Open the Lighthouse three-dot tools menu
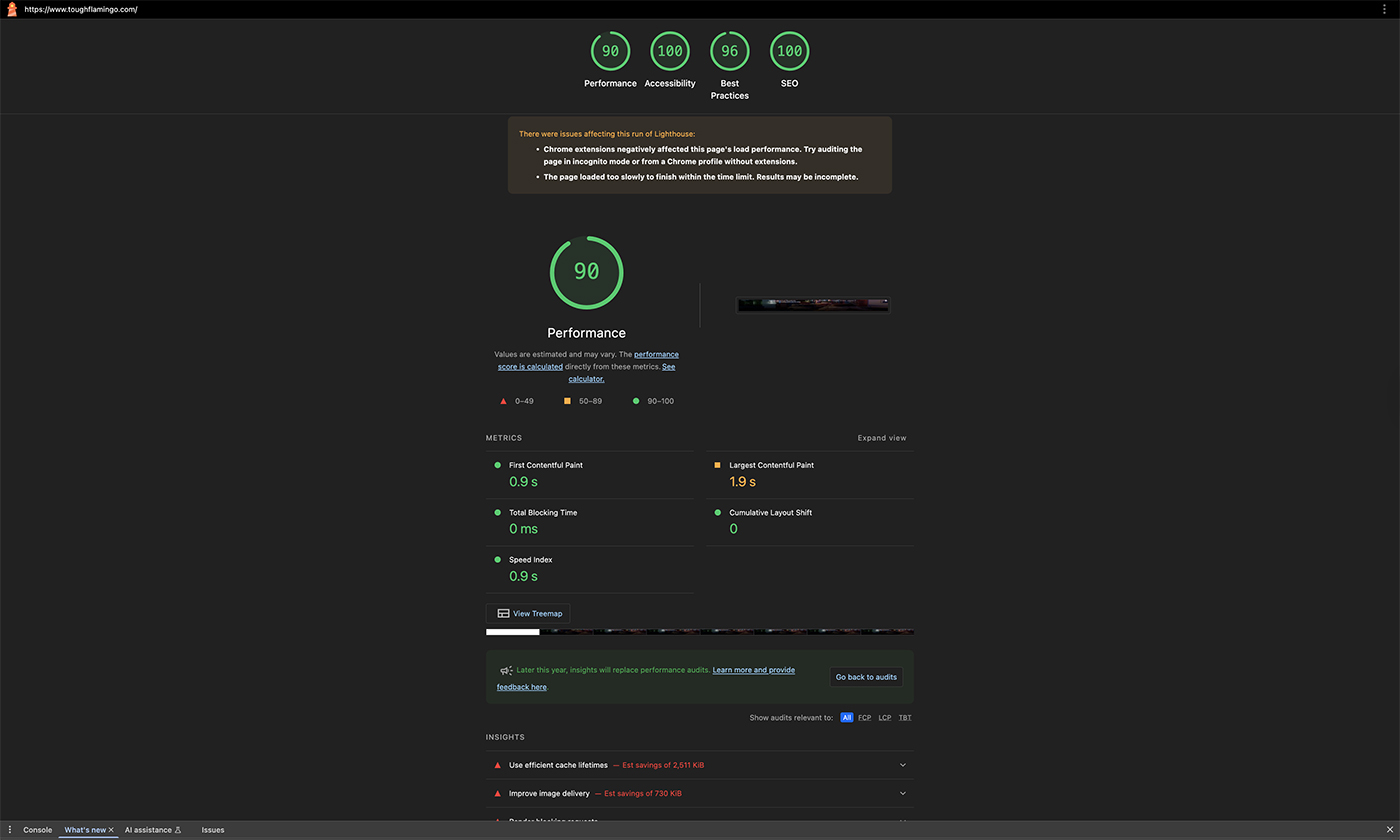The width and height of the screenshot is (1400, 840). click(1385, 9)
